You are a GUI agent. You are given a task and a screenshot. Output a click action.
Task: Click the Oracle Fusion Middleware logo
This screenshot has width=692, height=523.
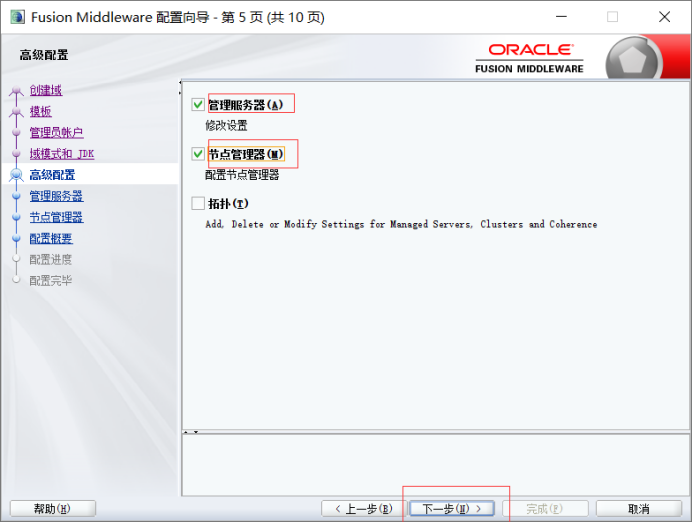pos(530,57)
